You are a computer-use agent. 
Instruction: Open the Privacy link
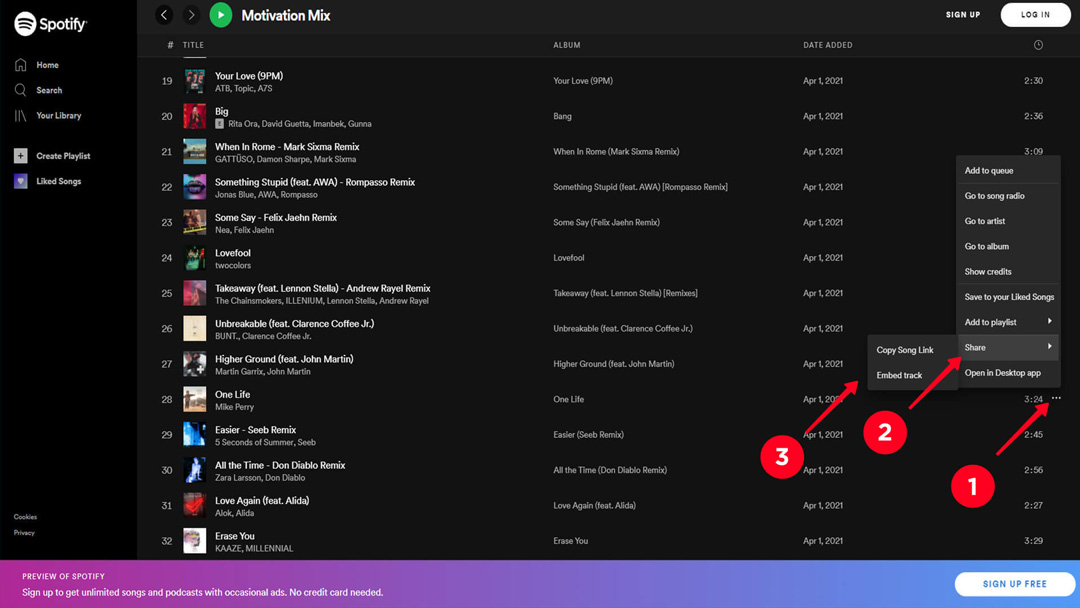(x=24, y=533)
